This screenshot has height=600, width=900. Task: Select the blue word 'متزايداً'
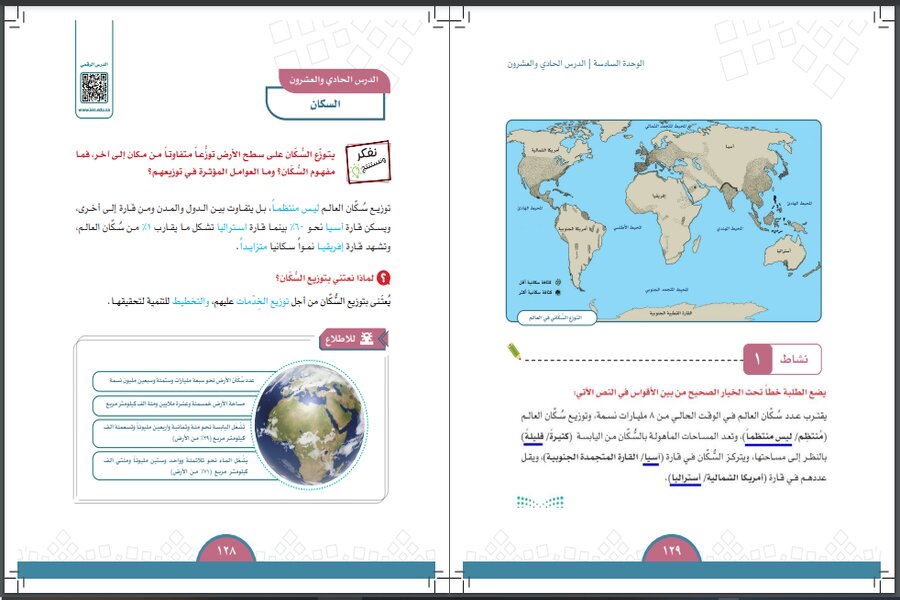pyautogui.click(x=253, y=247)
